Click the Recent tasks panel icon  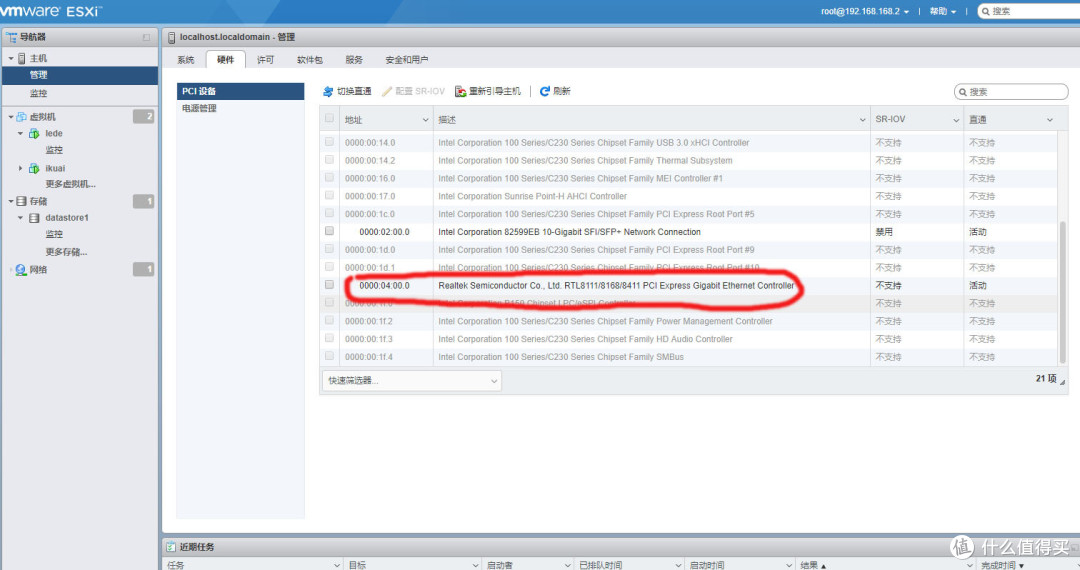pos(171,547)
